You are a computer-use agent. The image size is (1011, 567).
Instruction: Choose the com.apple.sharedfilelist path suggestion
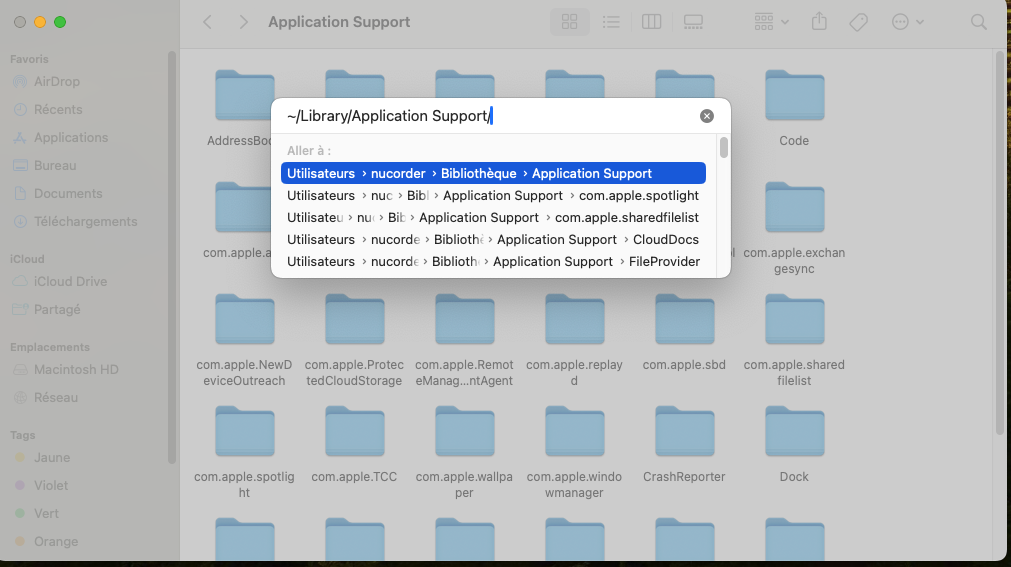(x=493, y=217)
